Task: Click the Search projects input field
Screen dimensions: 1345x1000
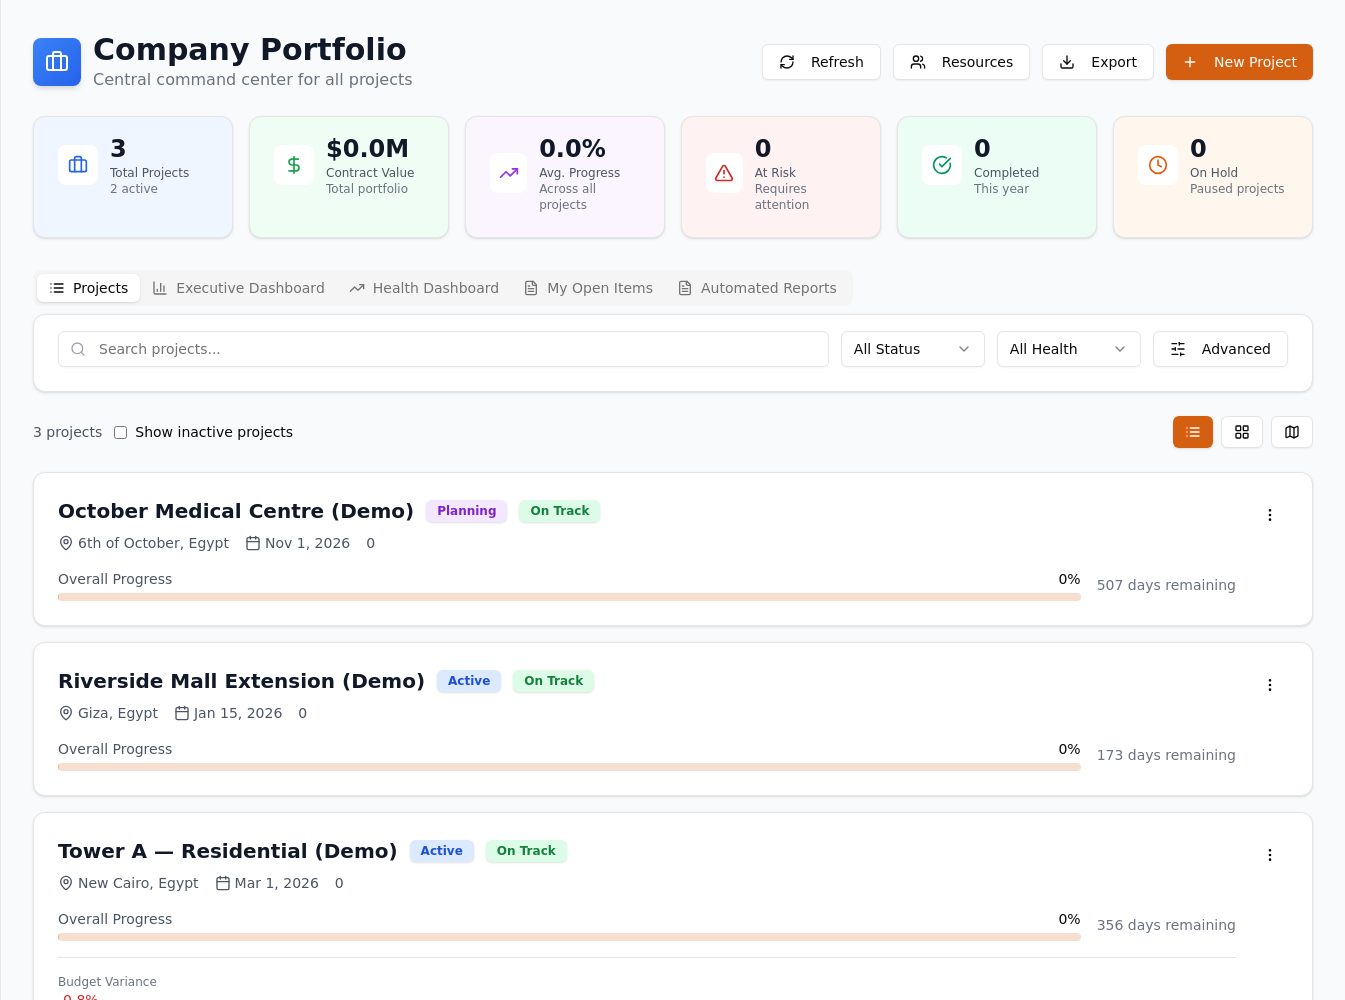Action: [x=443, y=349]
